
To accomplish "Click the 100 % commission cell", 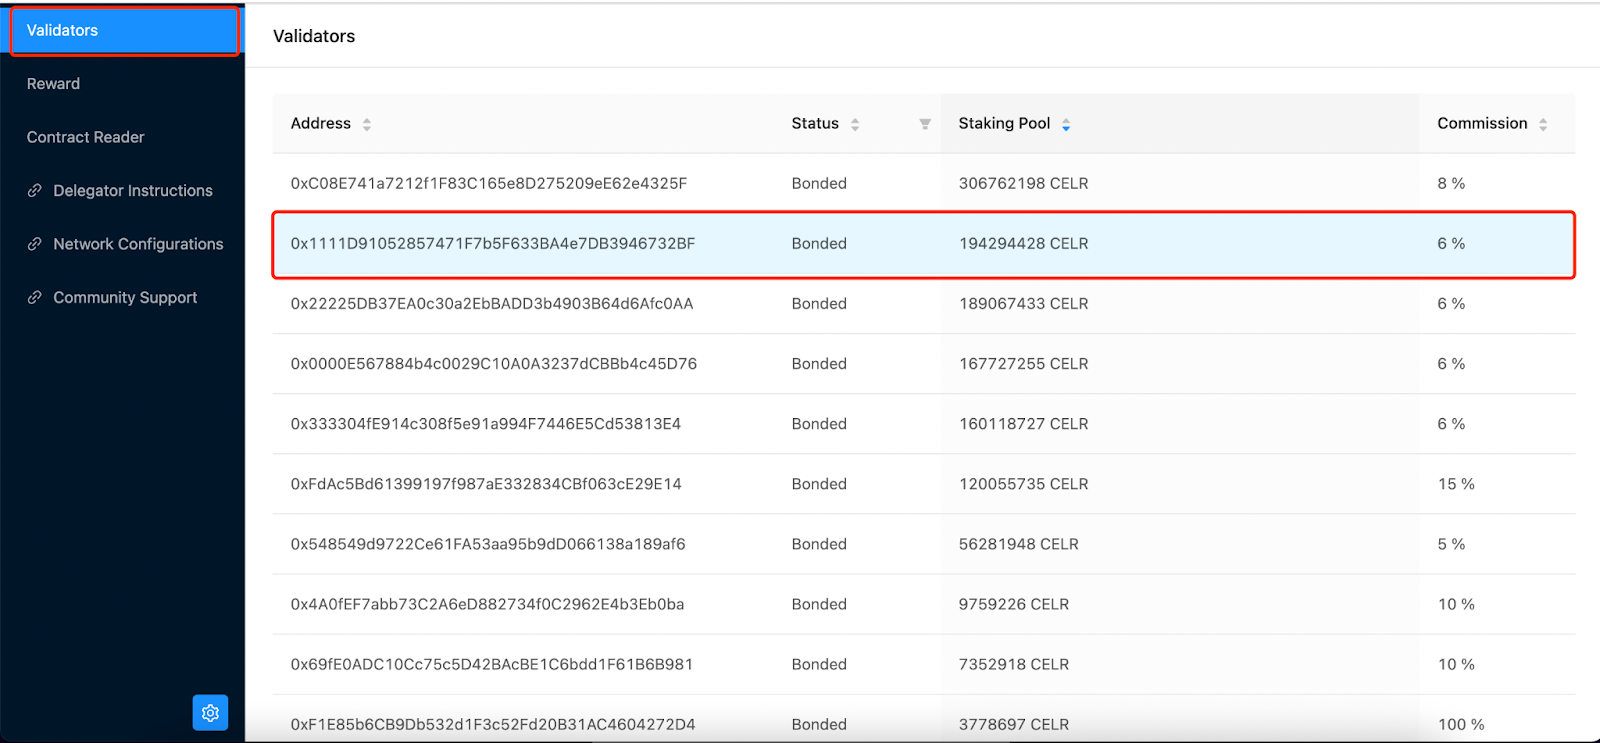I will [x=1461, y=724].
